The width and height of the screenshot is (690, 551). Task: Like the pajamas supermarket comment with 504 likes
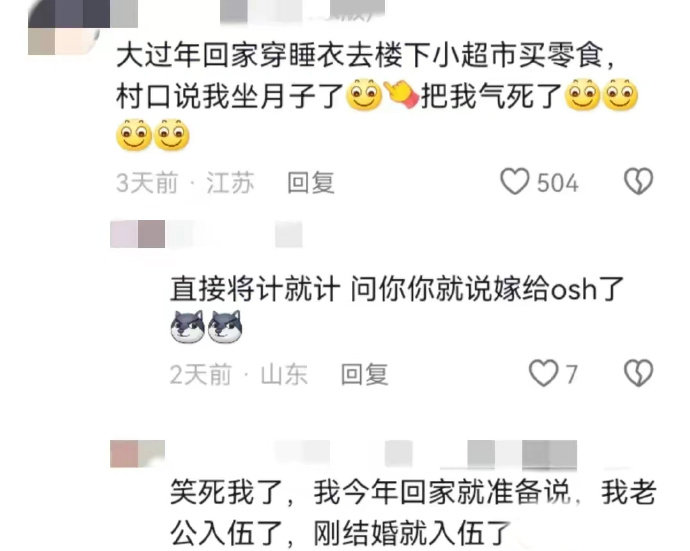click(x=514, y=181)
